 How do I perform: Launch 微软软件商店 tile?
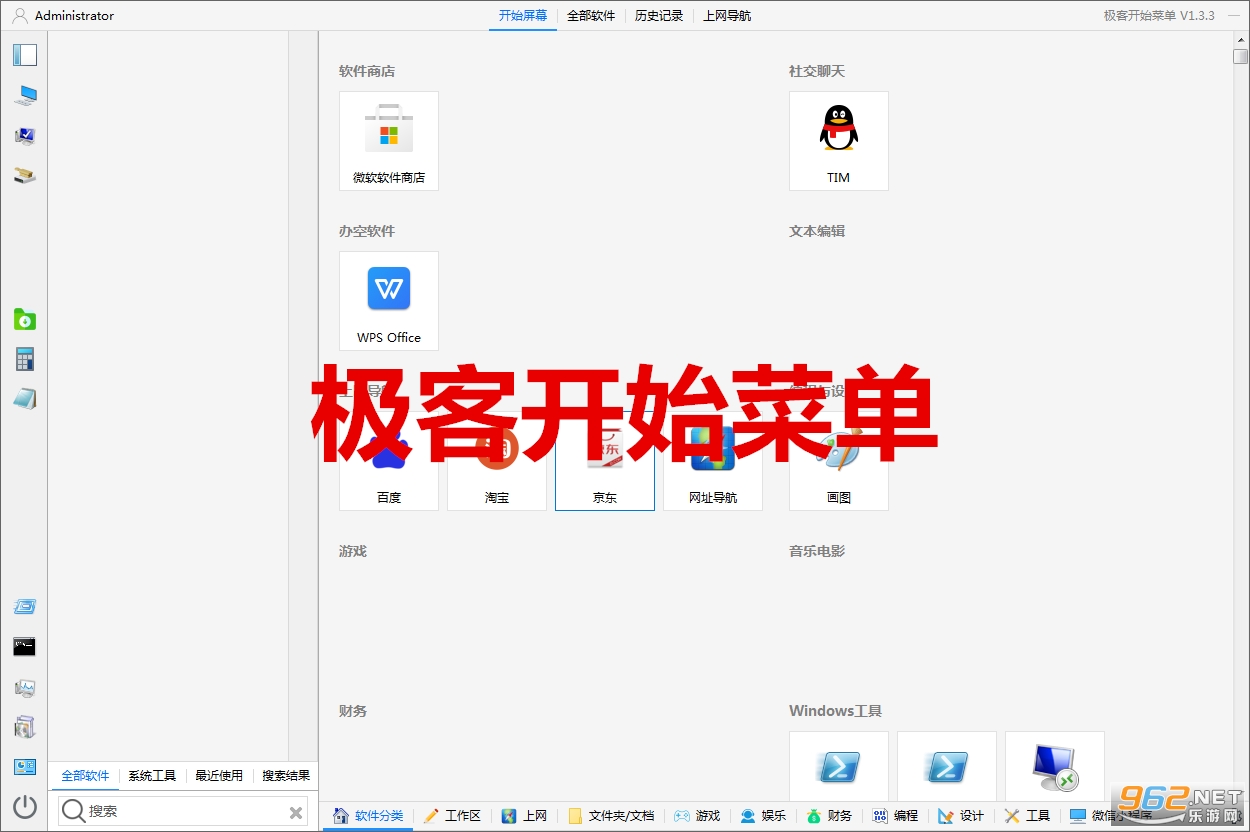[389, 141]
